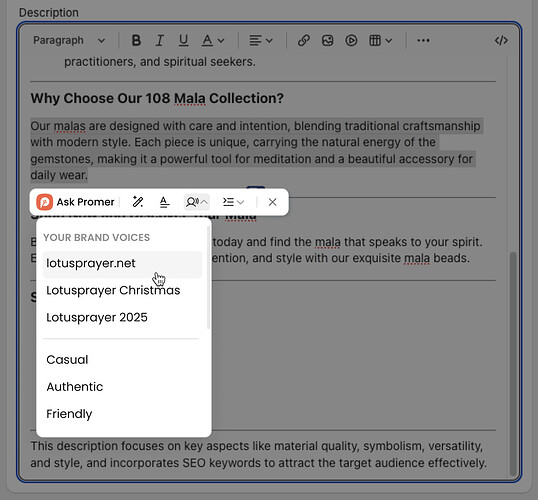Open HTML code view

tap(501, 40)
